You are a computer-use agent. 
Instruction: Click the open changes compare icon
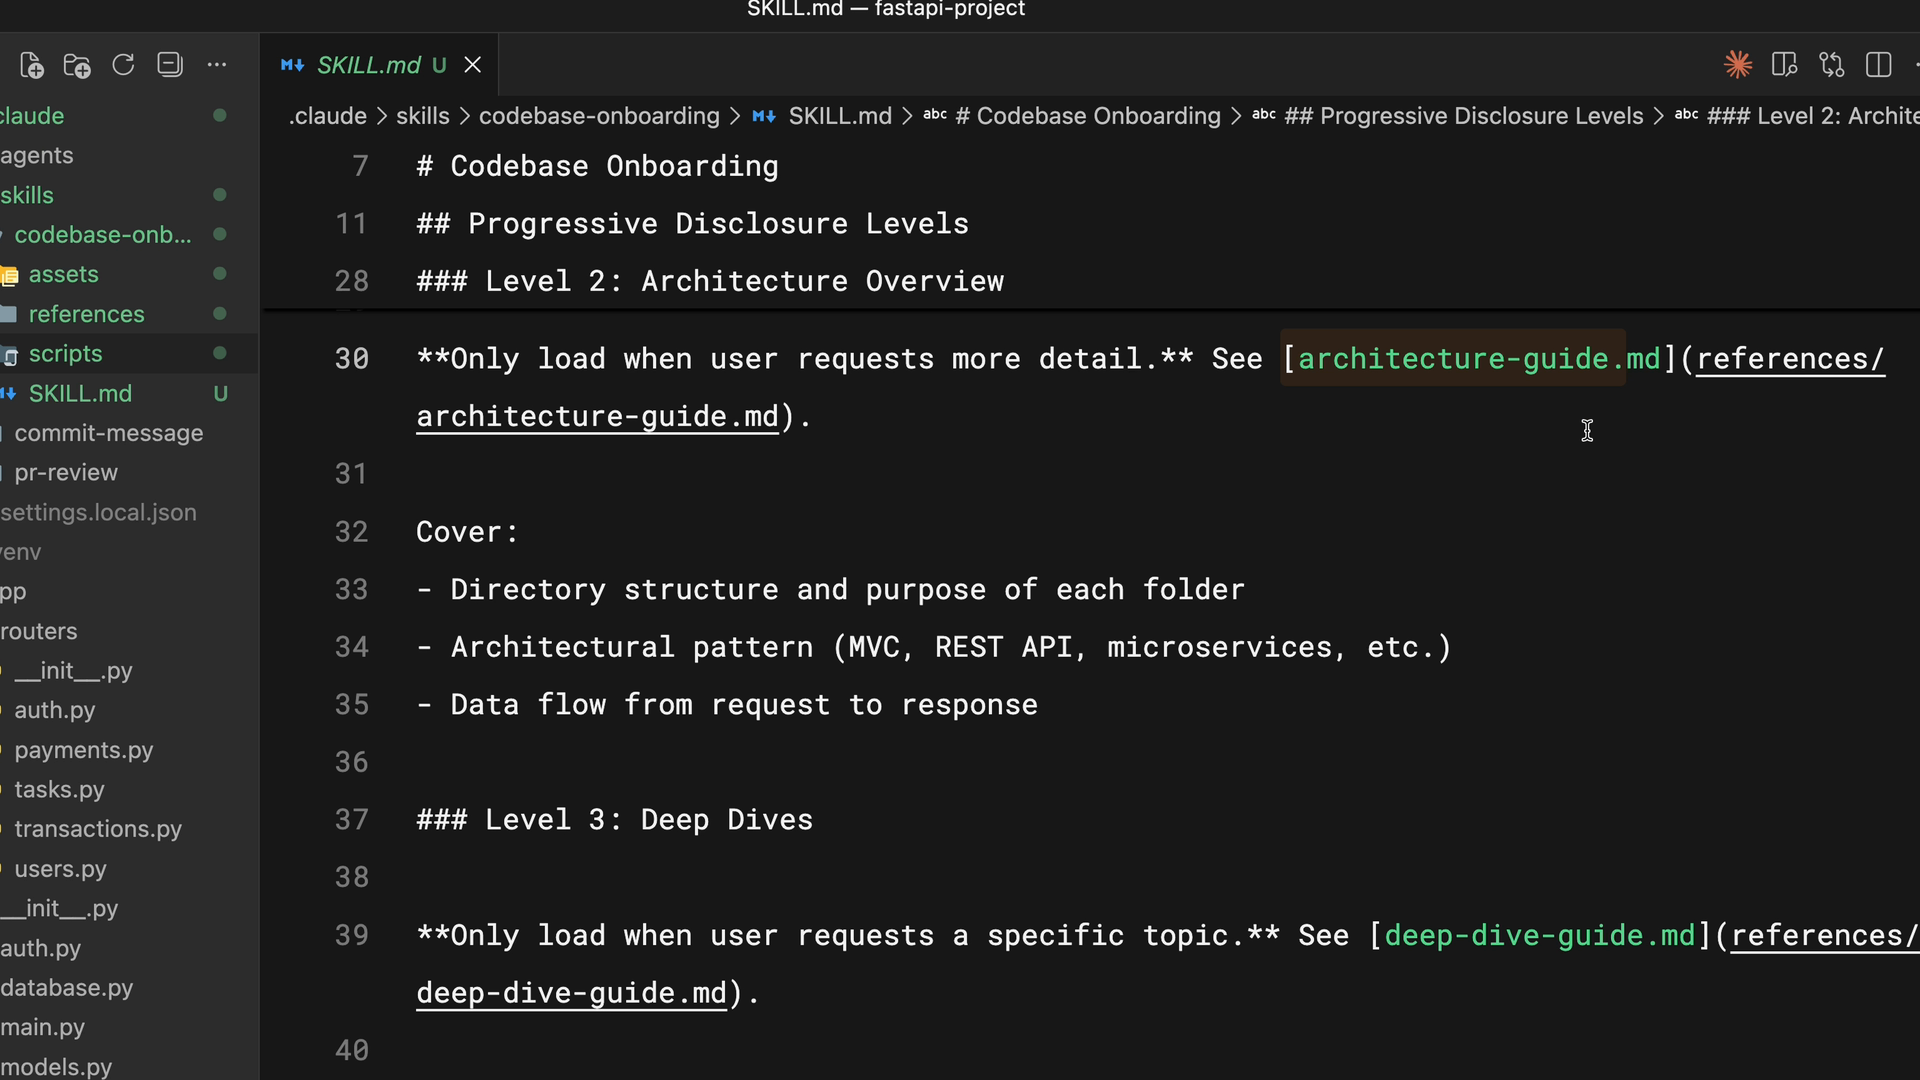point(1832,66)
